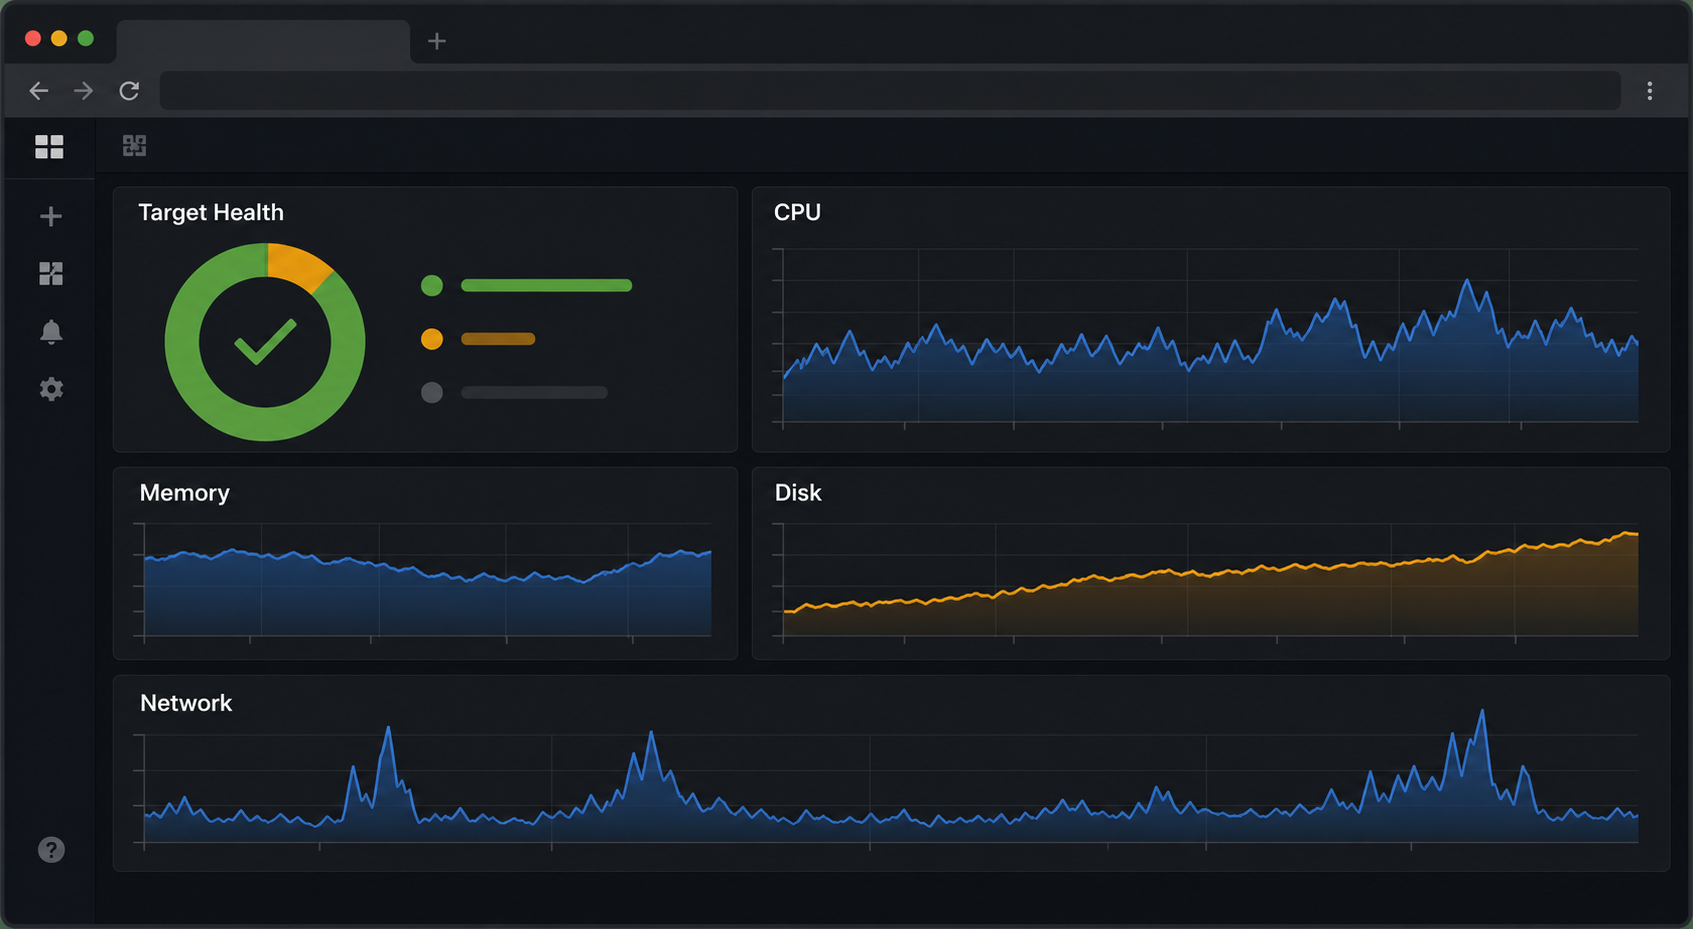The height and width of the screenshot is (929, 1693).
Task: Click the Memory panel title
Action: pos(185,493)
